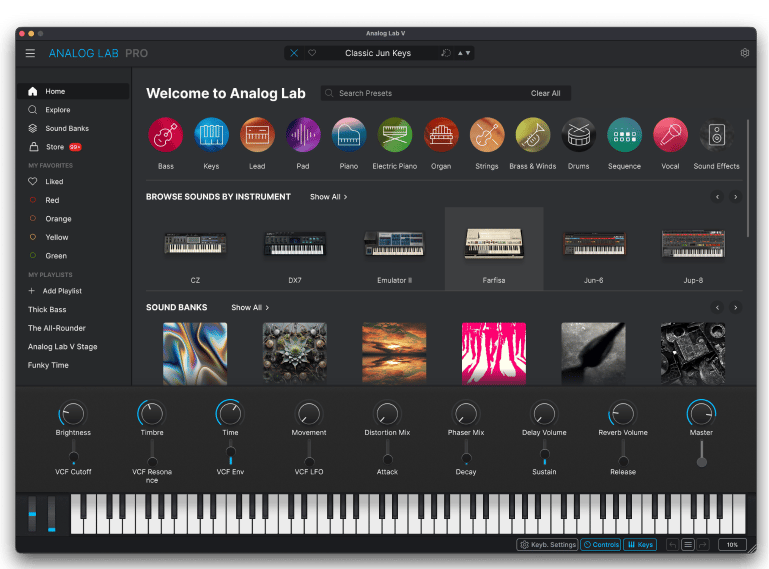Choose the Brass & Winds icon
The height and width of the screenshot is (569, 769).
point(532,134)
